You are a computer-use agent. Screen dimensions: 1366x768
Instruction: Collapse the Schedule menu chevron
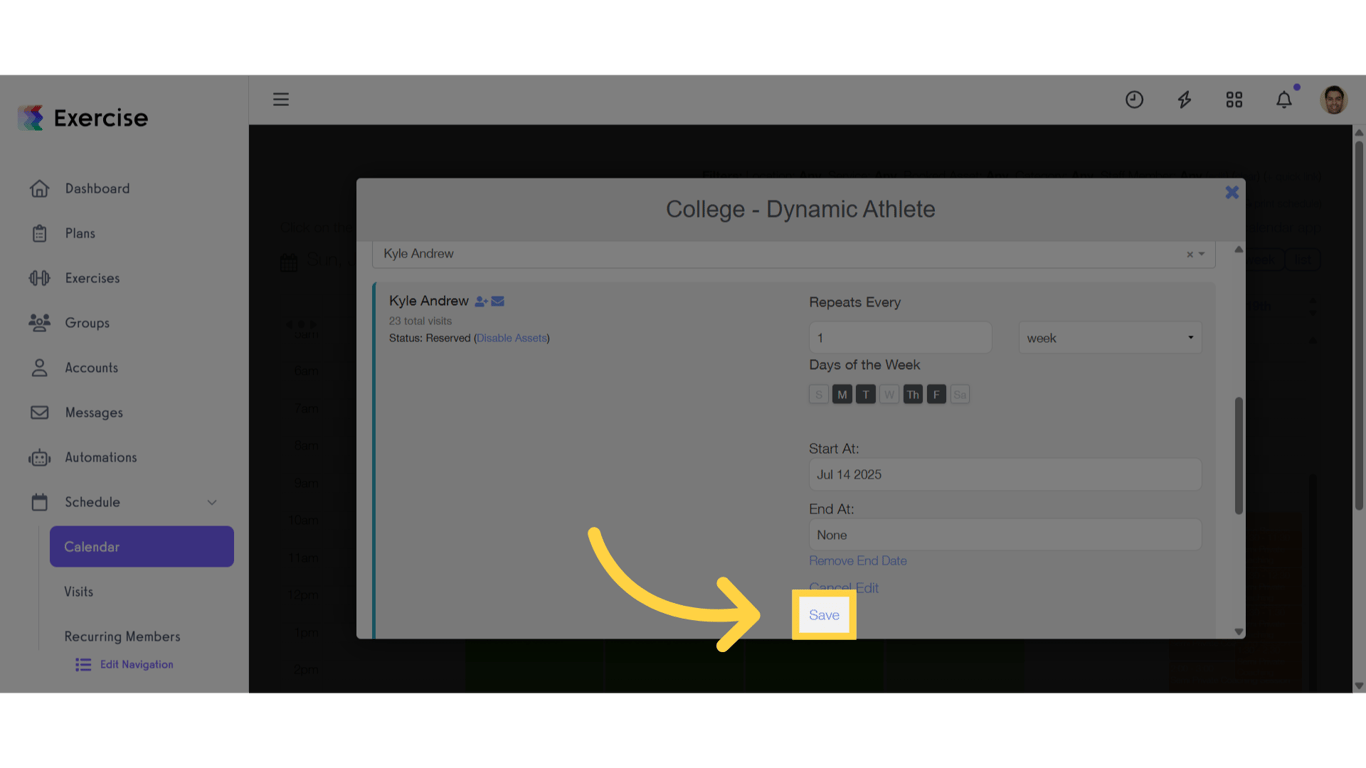[x=212, y=502]
